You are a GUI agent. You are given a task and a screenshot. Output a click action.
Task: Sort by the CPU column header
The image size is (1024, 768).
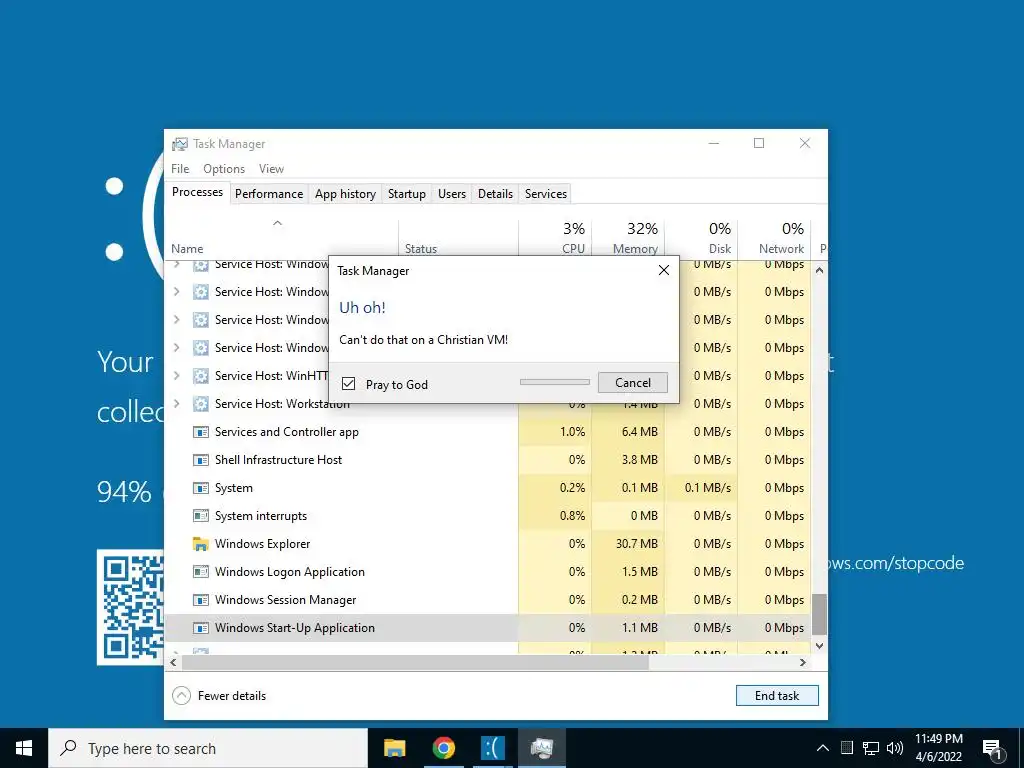(555, 238)
